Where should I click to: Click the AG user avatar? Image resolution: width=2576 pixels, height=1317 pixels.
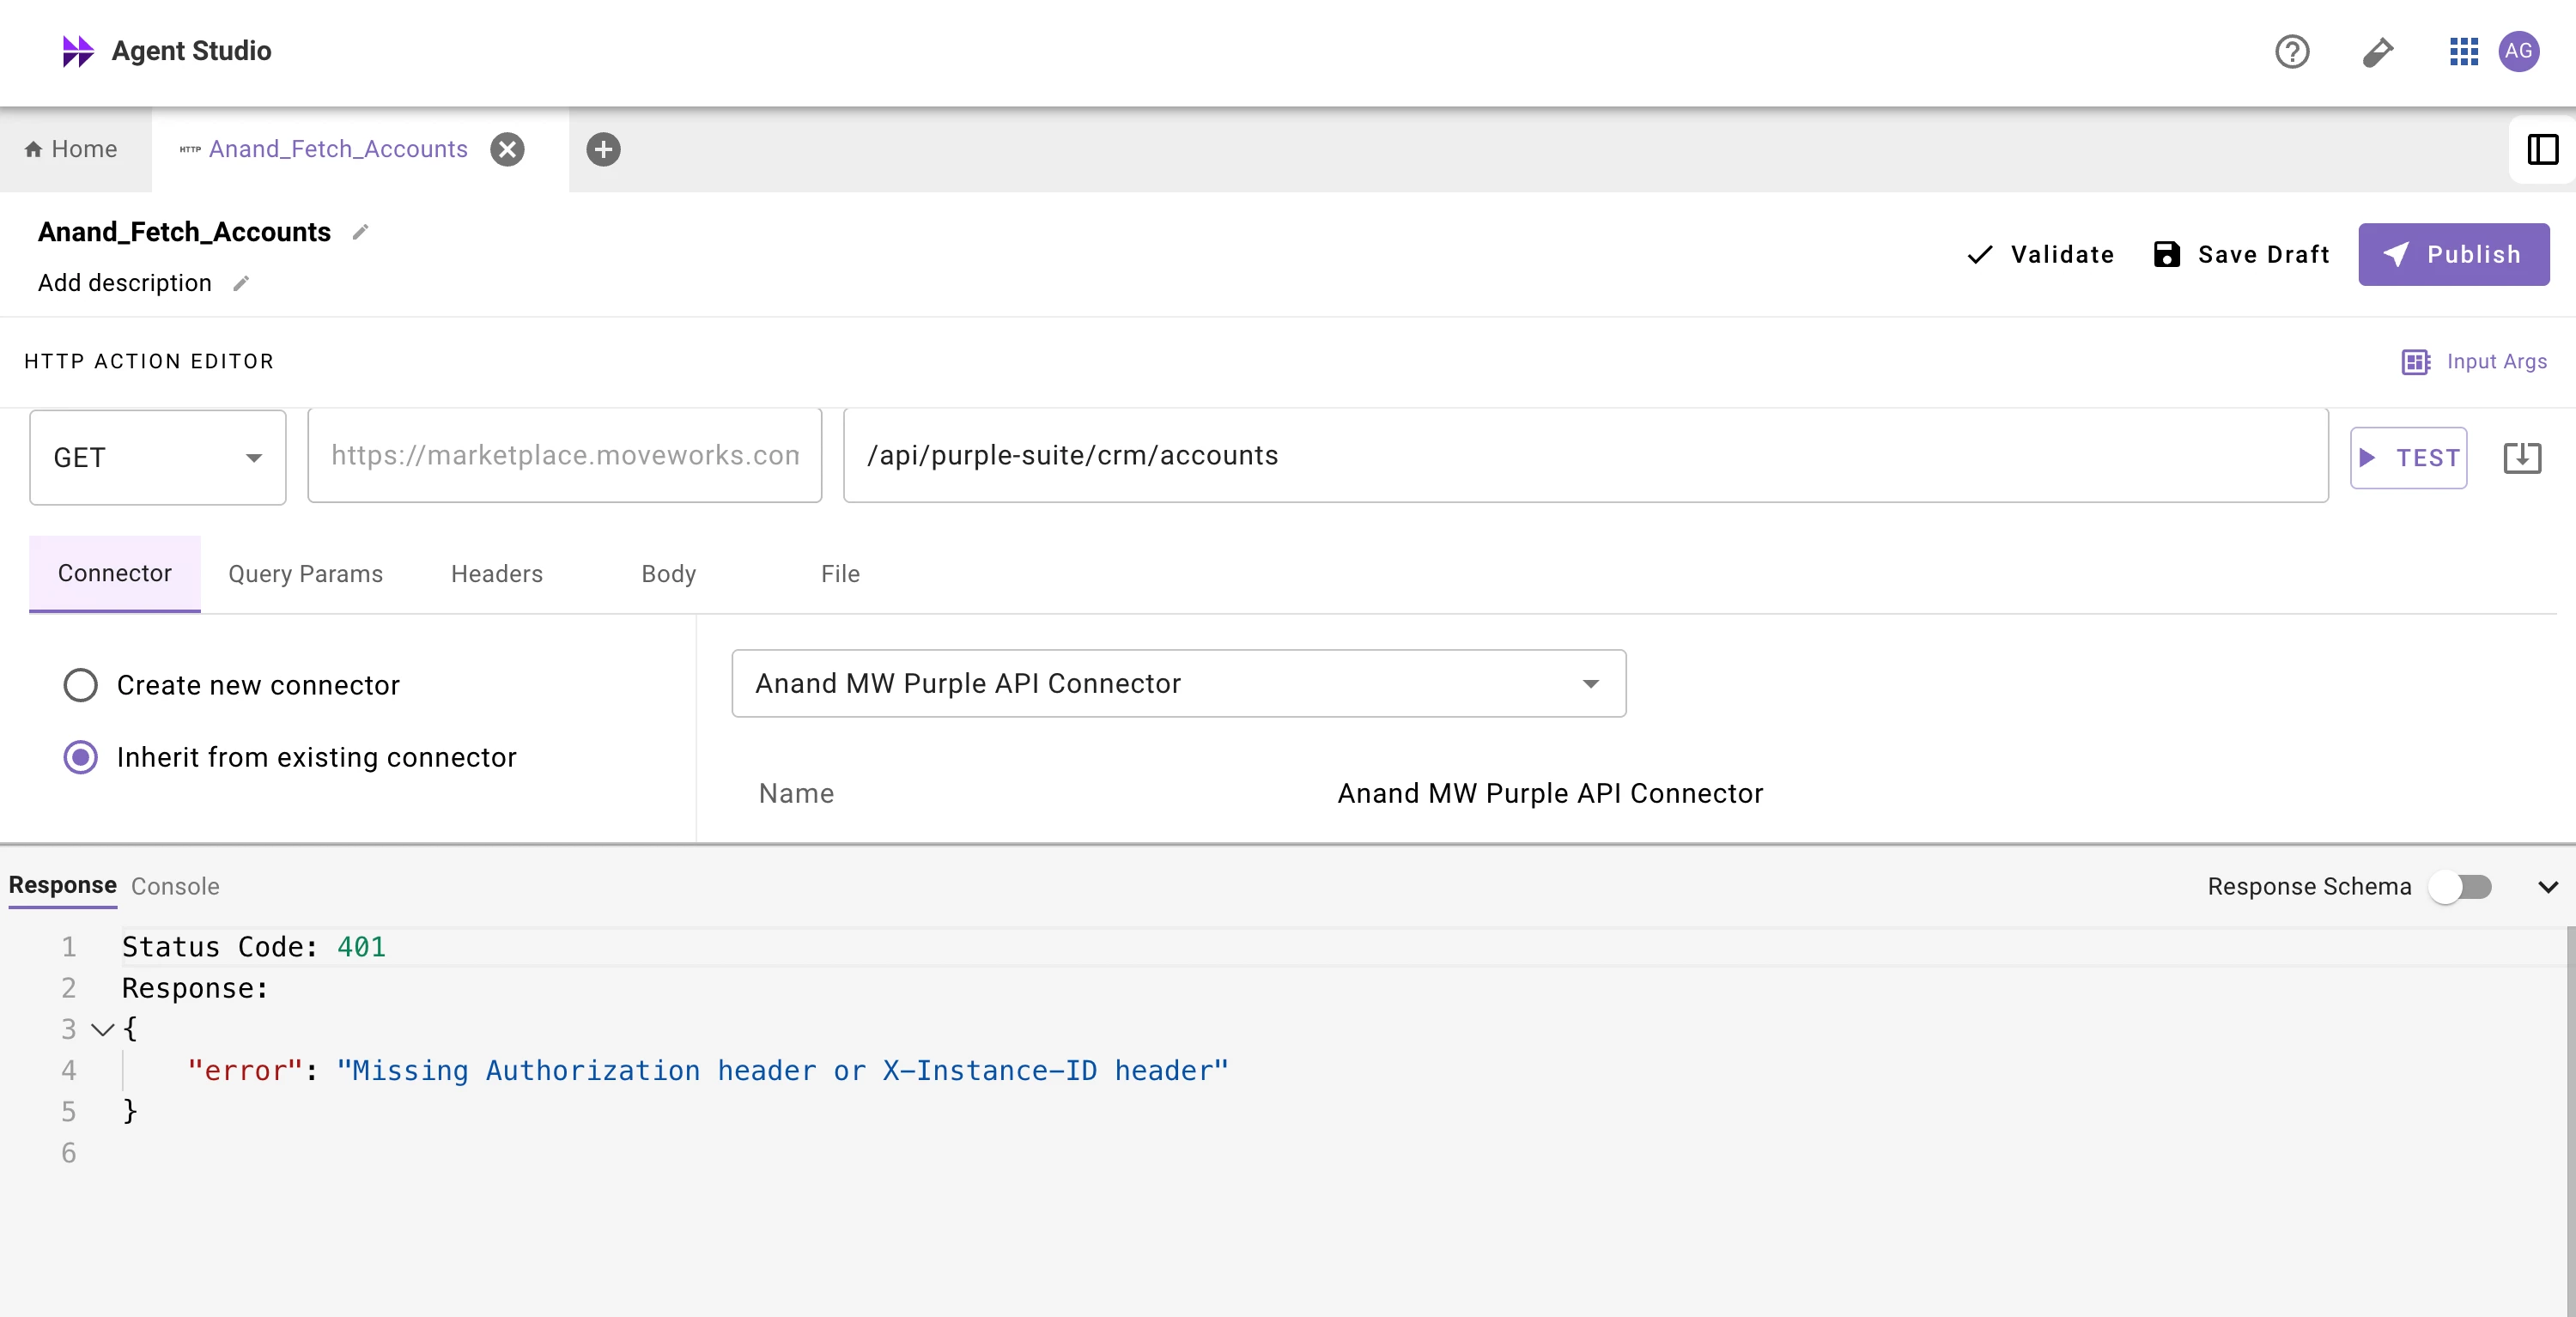tap(2518, 51)
